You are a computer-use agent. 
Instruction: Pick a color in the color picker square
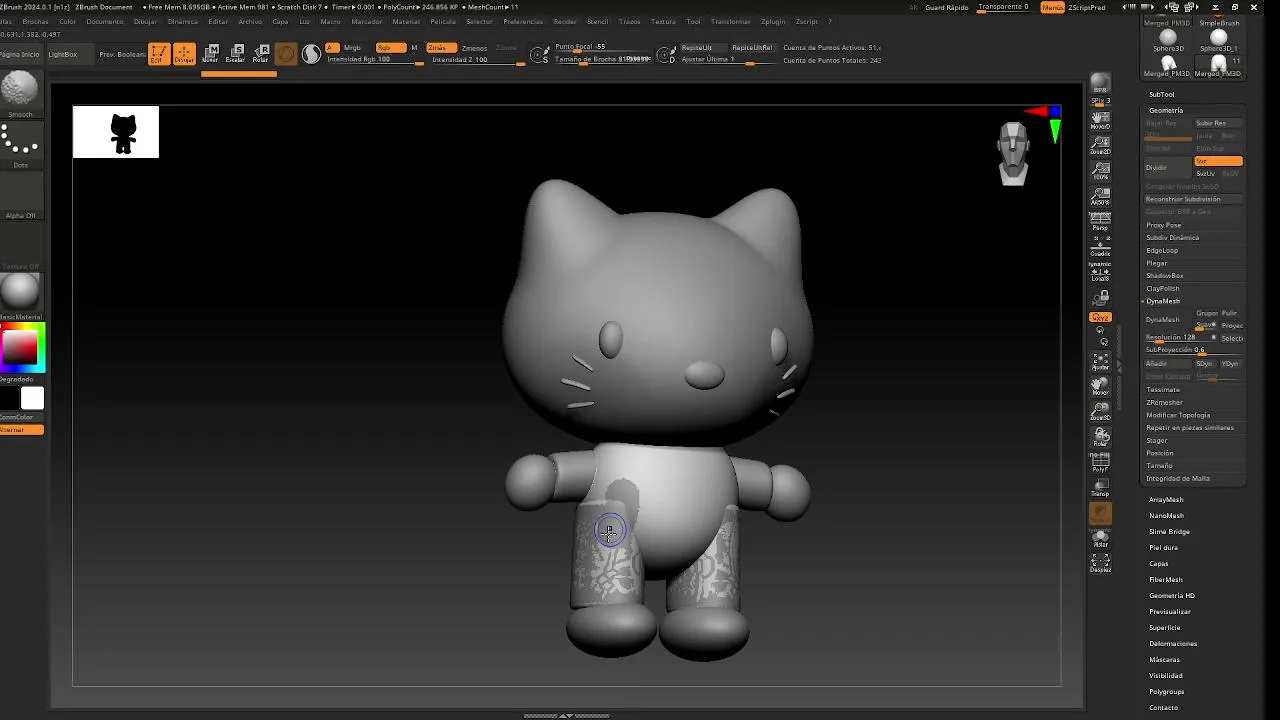[21, 347]
